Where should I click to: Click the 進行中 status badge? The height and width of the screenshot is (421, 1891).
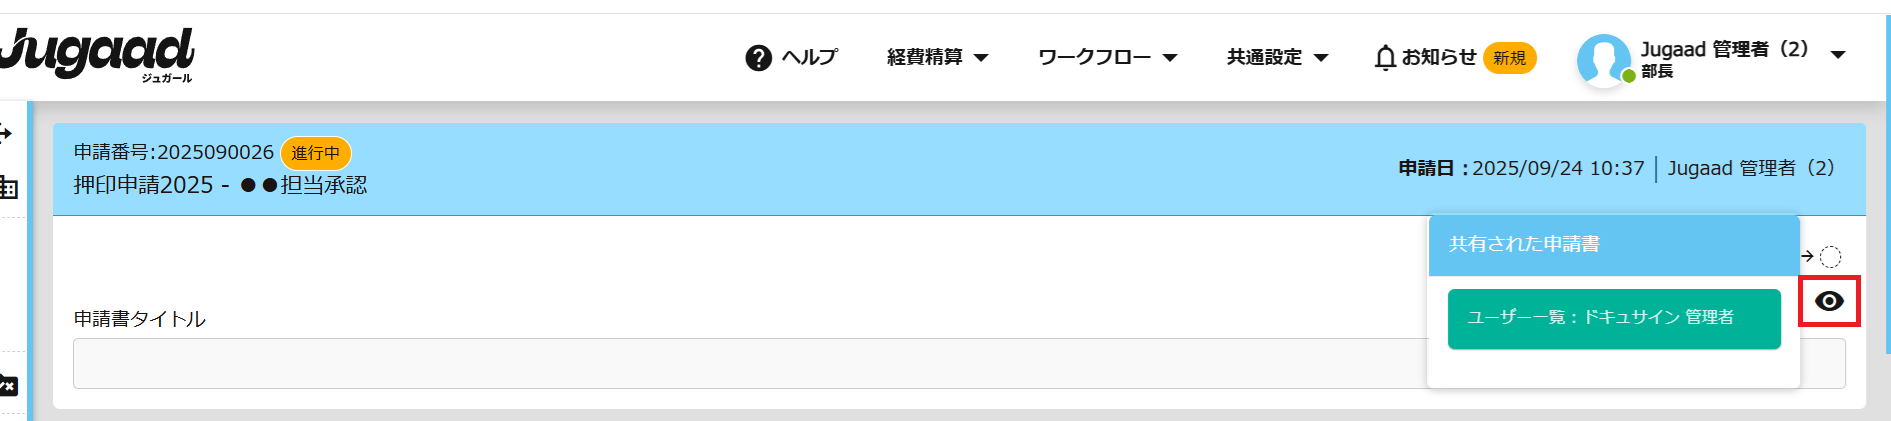tap(316, 153)
